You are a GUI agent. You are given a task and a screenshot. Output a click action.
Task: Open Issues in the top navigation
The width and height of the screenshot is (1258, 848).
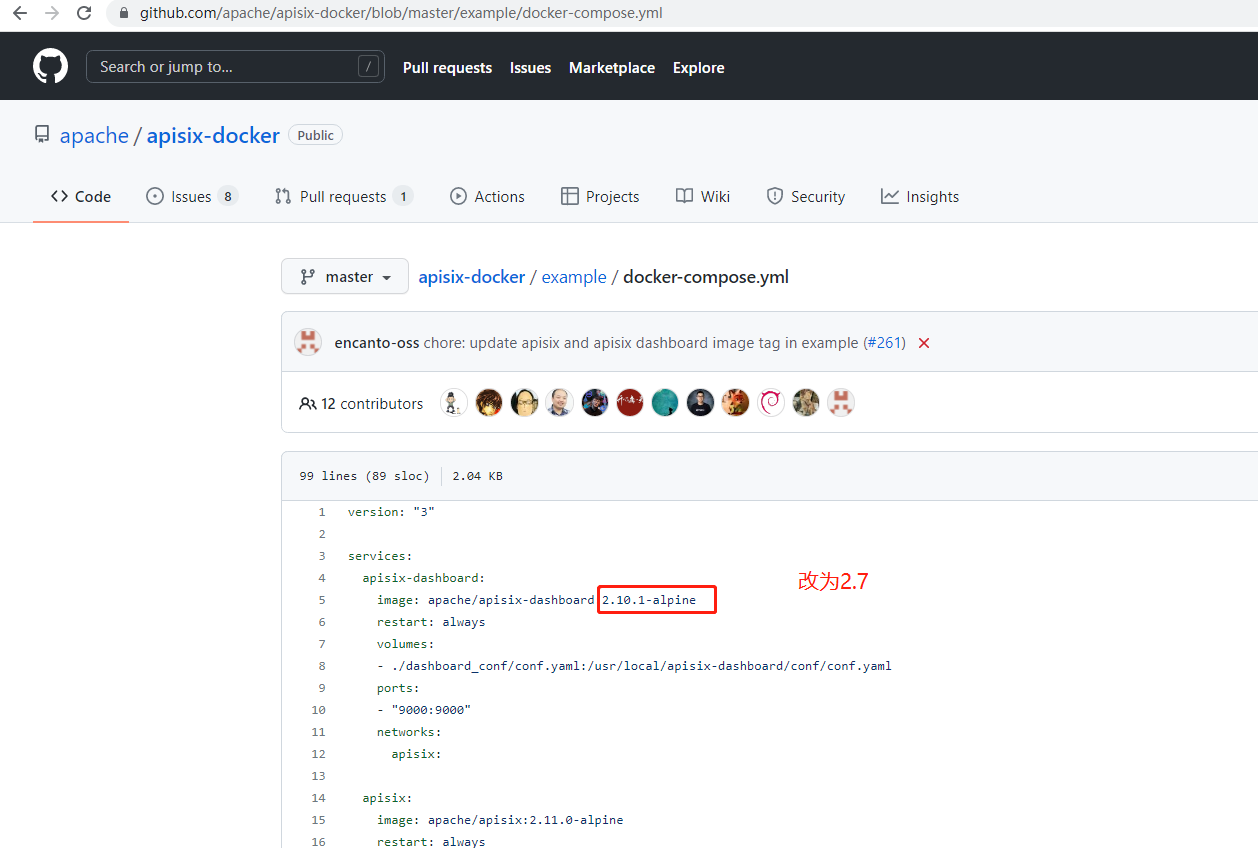[x=530, y=68]
